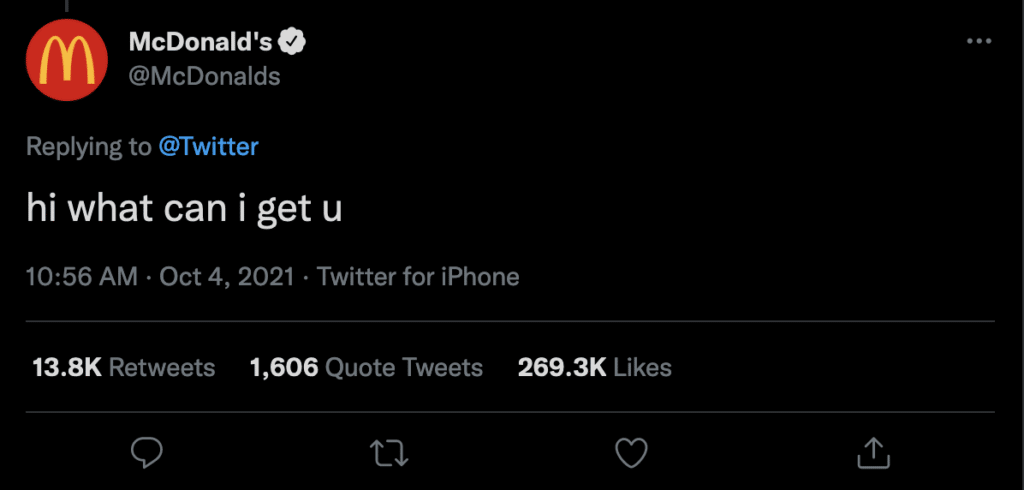The image size is (1024, 490).
Task: View the 1,606 Quote Tweets list
Action: tap(366, 367)
